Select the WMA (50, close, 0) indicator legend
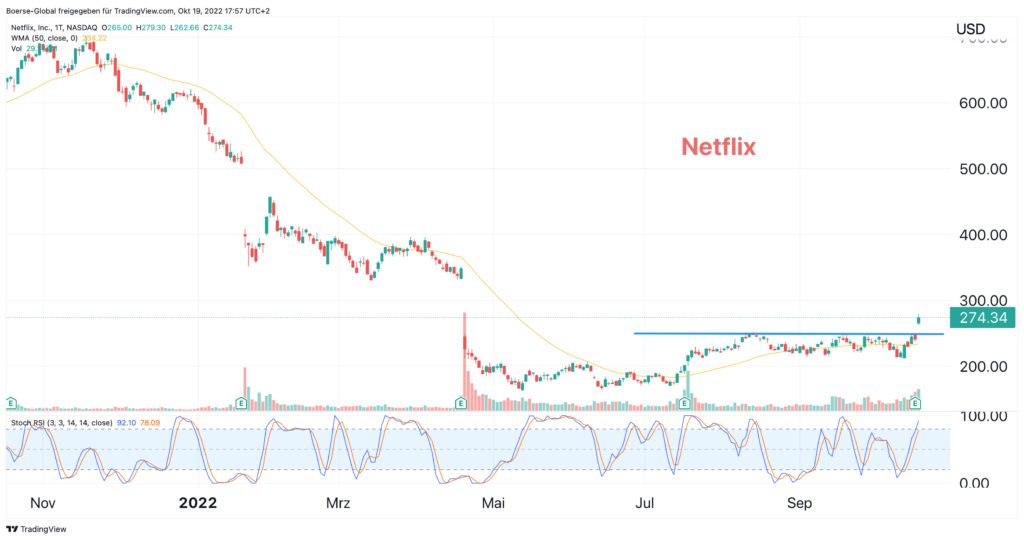This screenshot has height=540, width=1024. [x=44, y=38]
